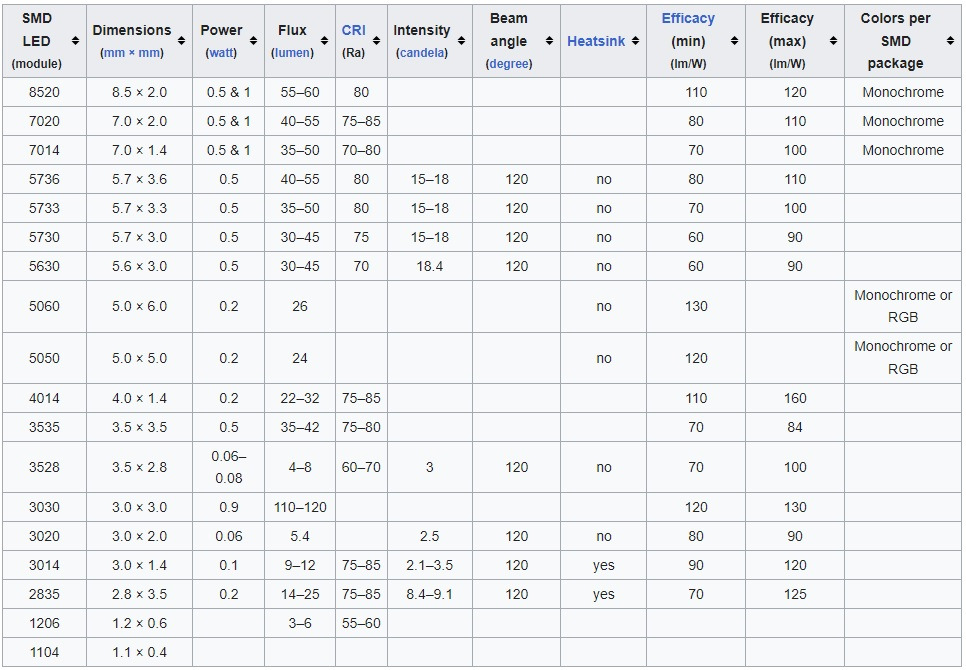Sort by Efficacy (max) column arrows
The height and width of the screenshot is (670, 966).
(x=833, y=41)
